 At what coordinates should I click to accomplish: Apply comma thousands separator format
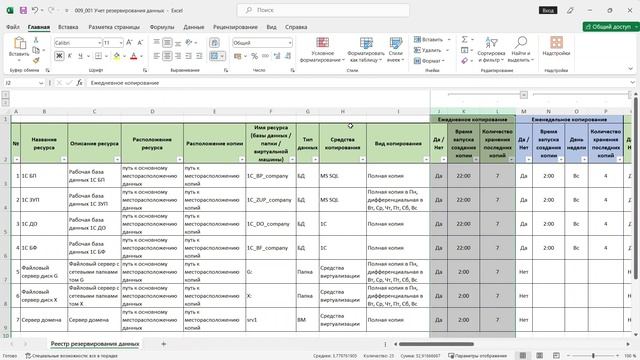(x=265, y=56)
